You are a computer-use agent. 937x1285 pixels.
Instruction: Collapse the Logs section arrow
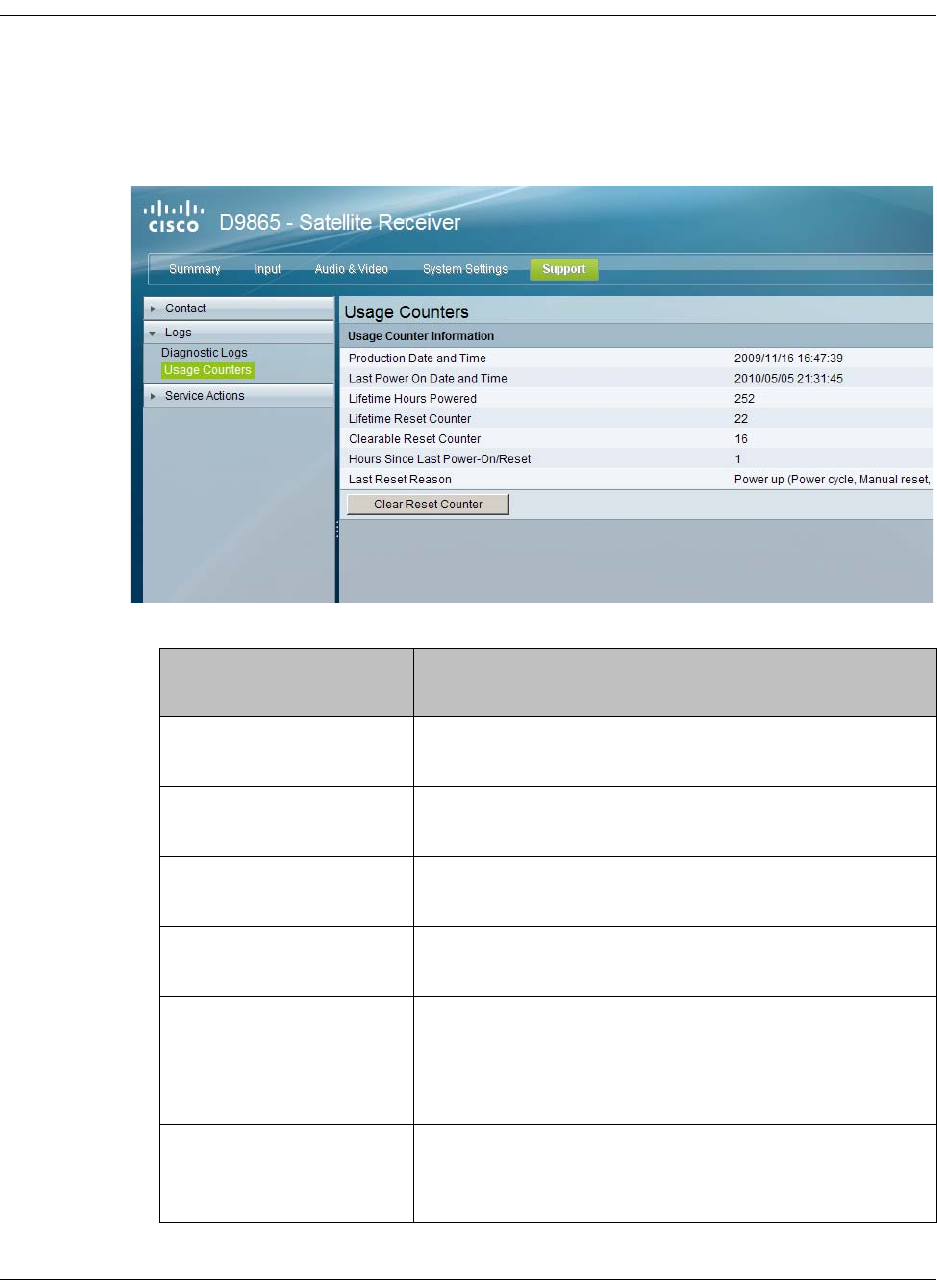[x=153, y=333]
